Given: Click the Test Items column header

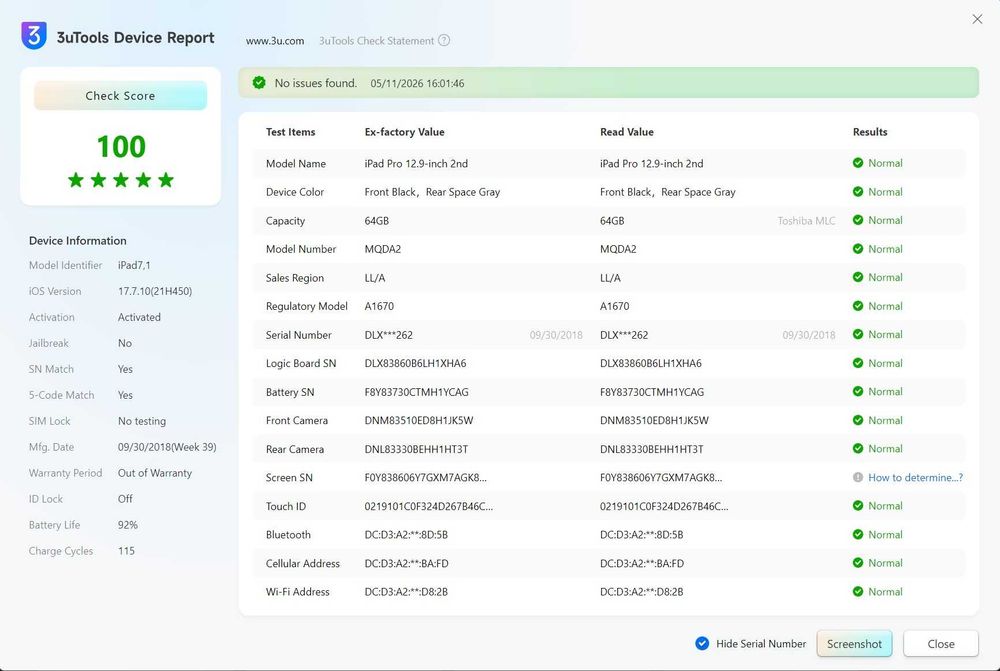Looking at the screenshot, I should click(290, 132).
